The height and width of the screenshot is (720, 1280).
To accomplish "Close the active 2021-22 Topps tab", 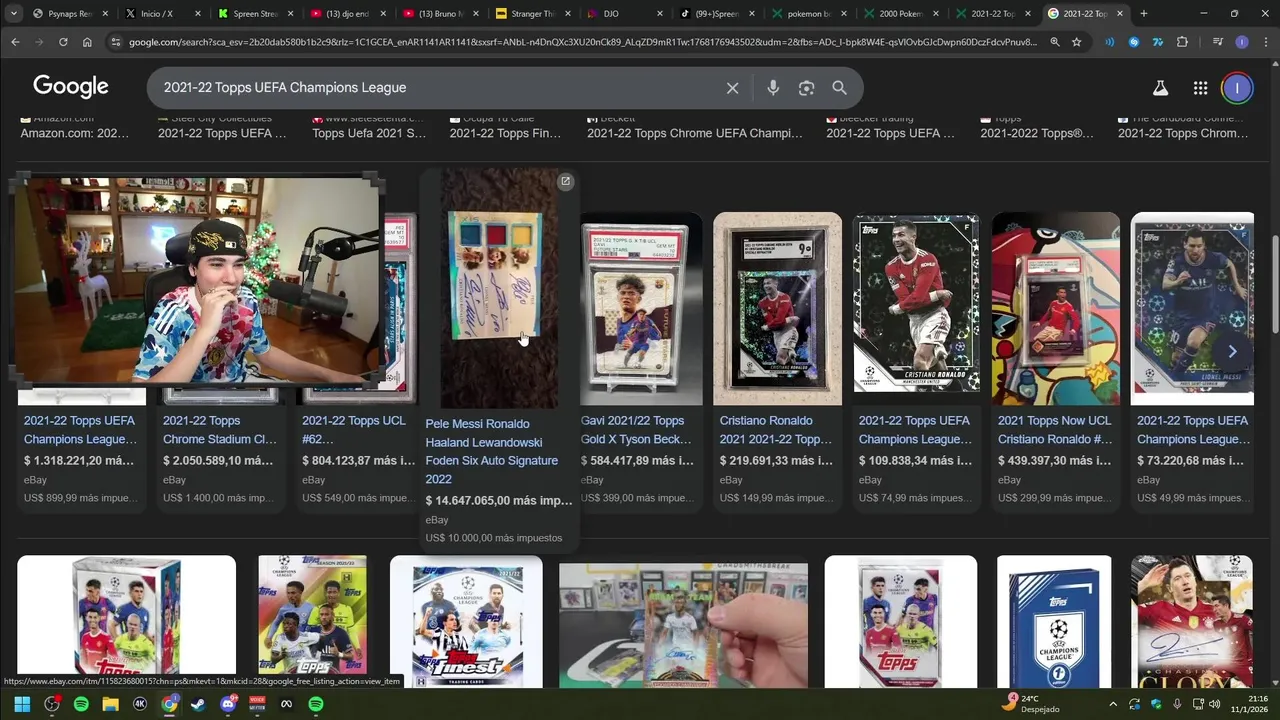I will (x=1120, y=14).
